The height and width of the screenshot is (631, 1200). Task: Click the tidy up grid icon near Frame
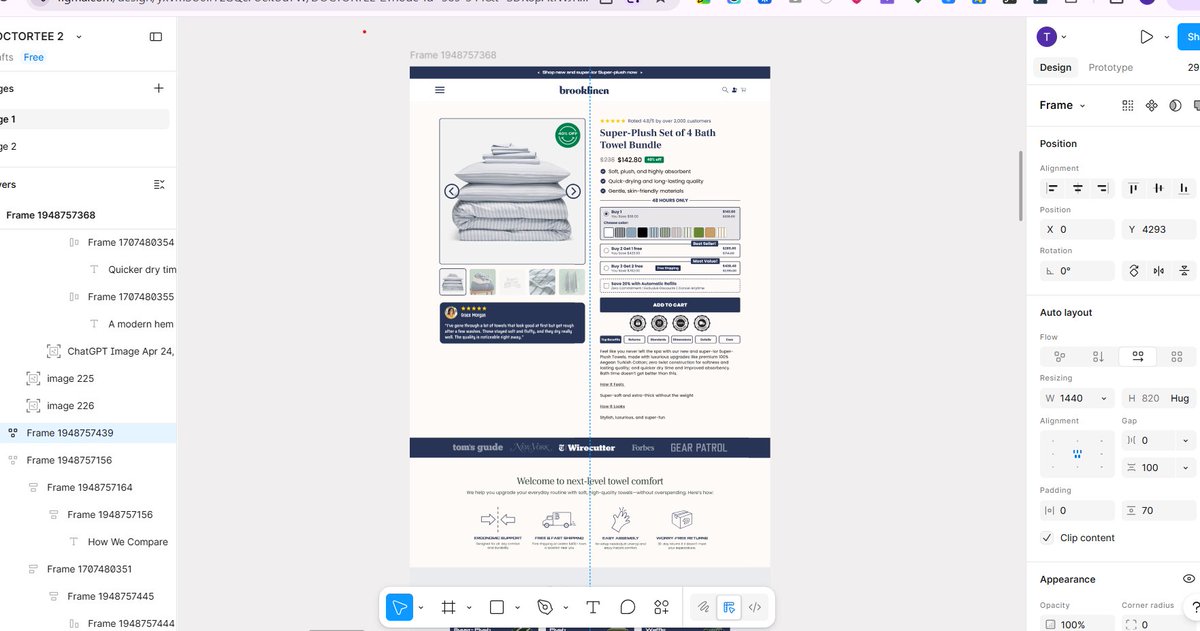(x=1128, y=105)
